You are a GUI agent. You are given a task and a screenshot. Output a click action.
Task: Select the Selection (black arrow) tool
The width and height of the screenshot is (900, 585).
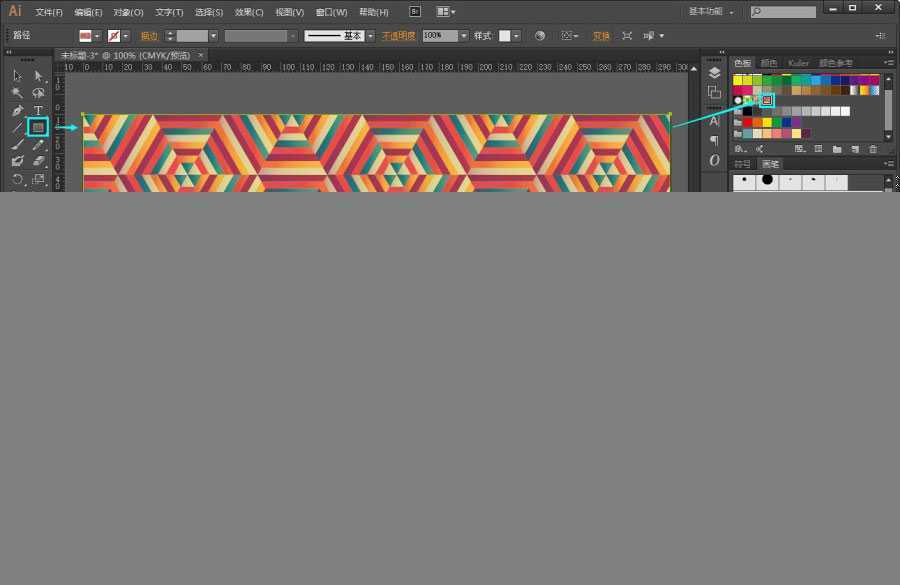[17, 76]
